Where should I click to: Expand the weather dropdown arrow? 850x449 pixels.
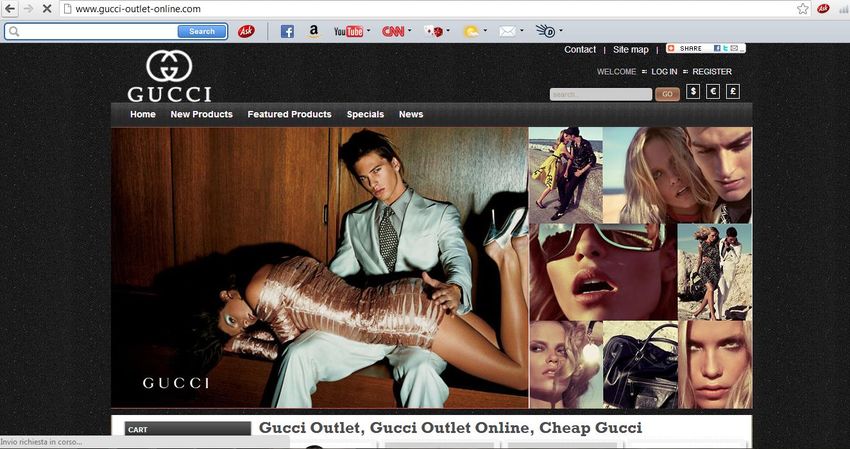[485, 30]
